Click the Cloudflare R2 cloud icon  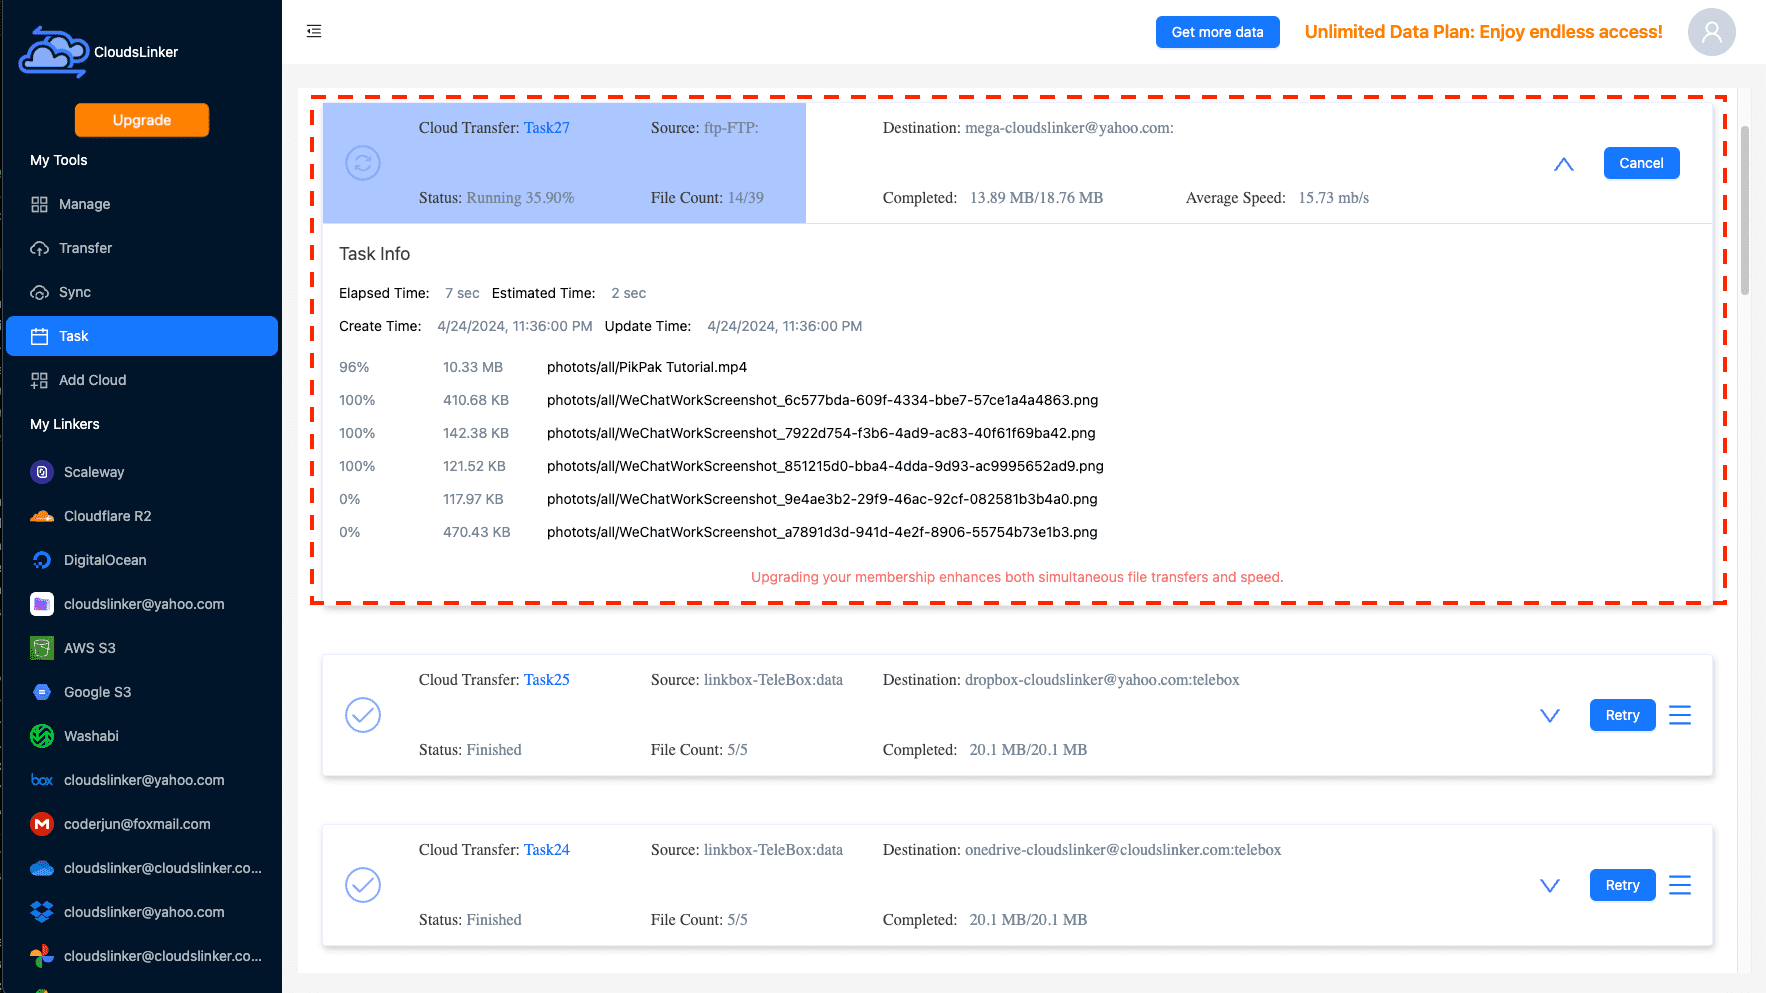click(42, 516)
